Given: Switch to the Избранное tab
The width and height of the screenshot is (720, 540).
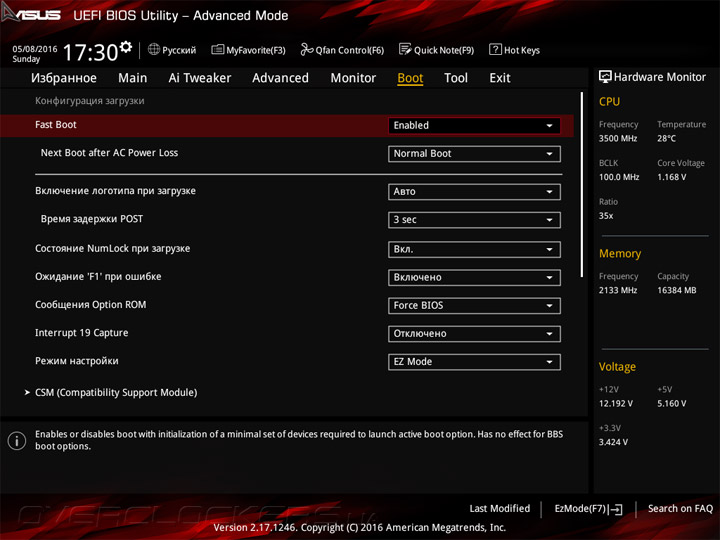Looking at the screenshot, I should point(64,78).
